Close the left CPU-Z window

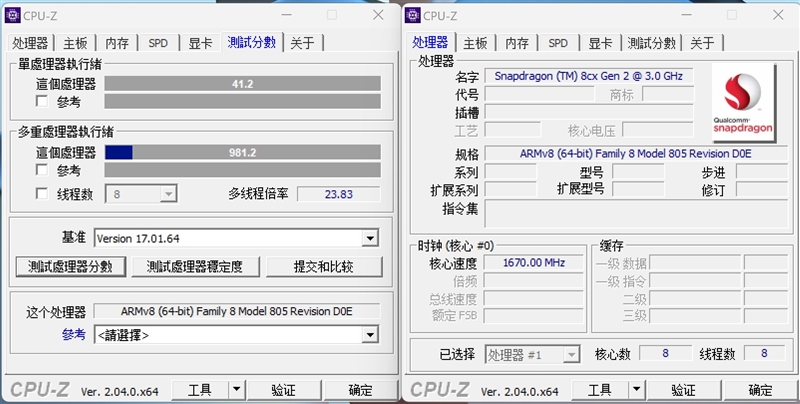pos(378,15)
